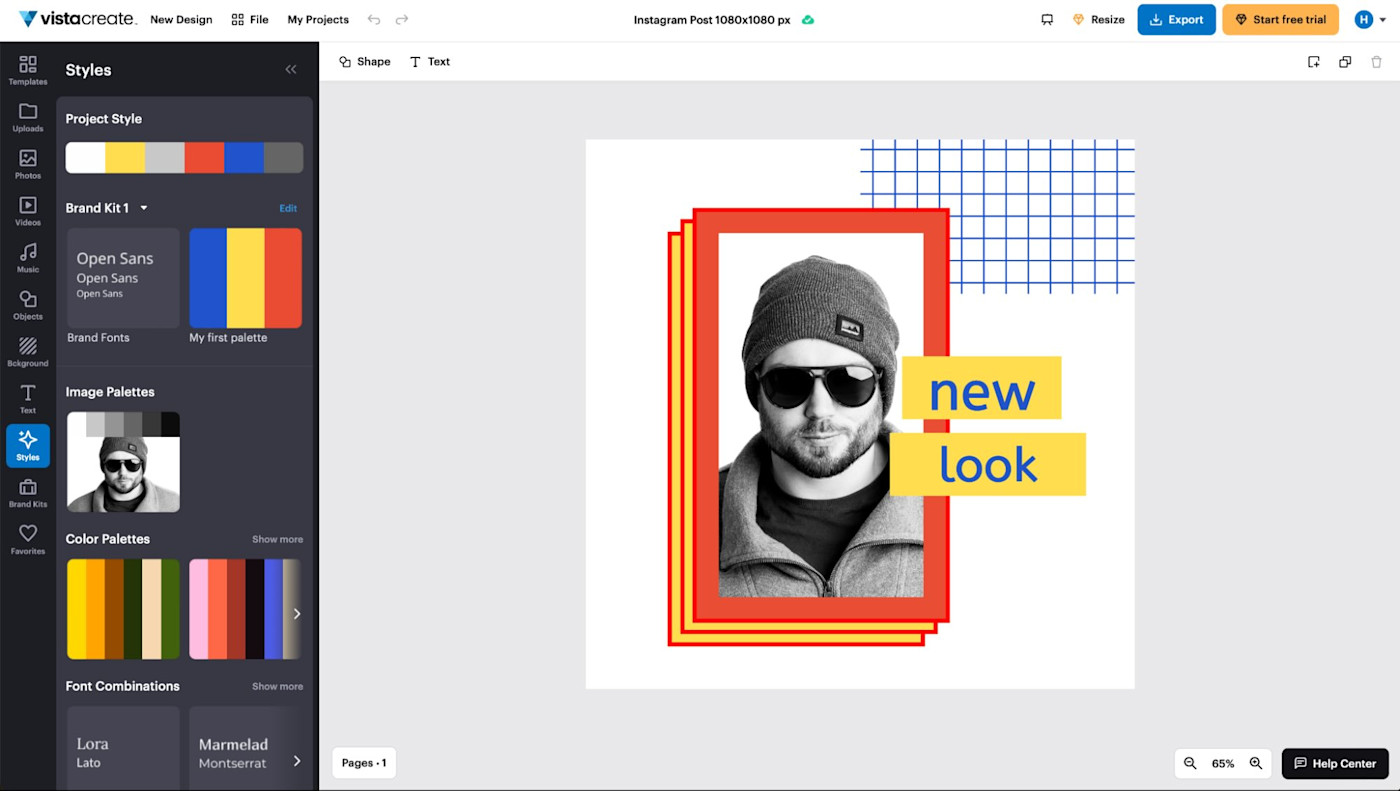Apply the Lora Lato font combination
The width and height of the screenshot is (1400, 791).
(x=123, y=748)
